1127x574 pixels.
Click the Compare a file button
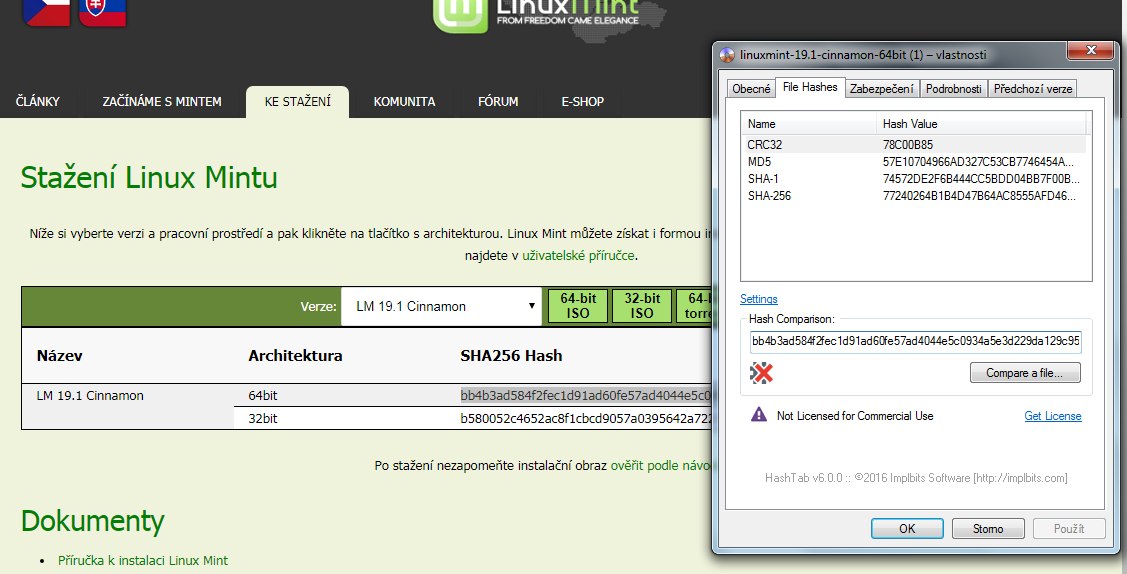click(x=1025, y=373)
